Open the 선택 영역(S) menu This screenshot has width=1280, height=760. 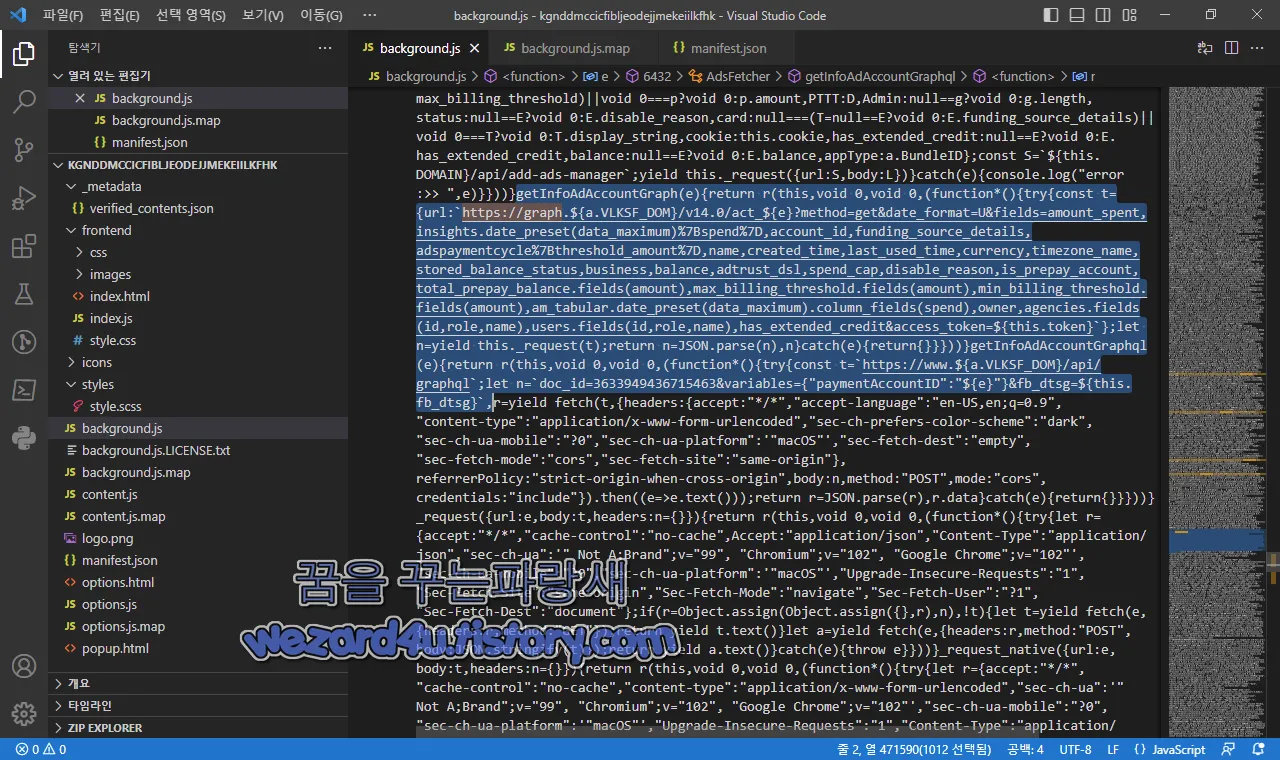coord(191,15)
